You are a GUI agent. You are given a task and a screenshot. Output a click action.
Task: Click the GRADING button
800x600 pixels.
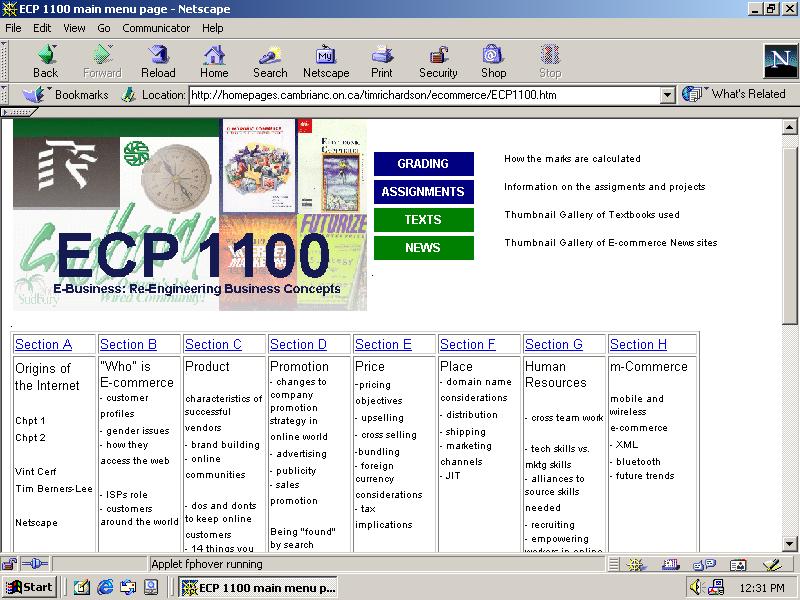pyautogui.click(x=423, y=164)
